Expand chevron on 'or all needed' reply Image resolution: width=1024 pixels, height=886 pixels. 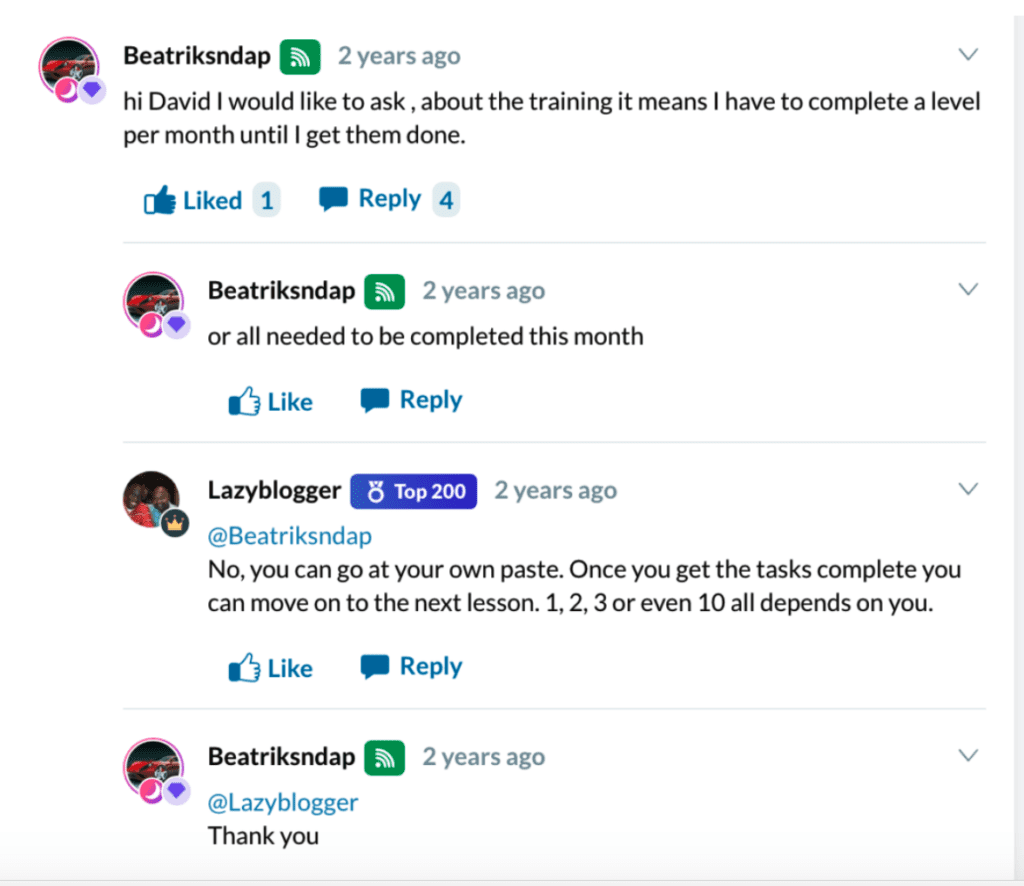(968, 289)
